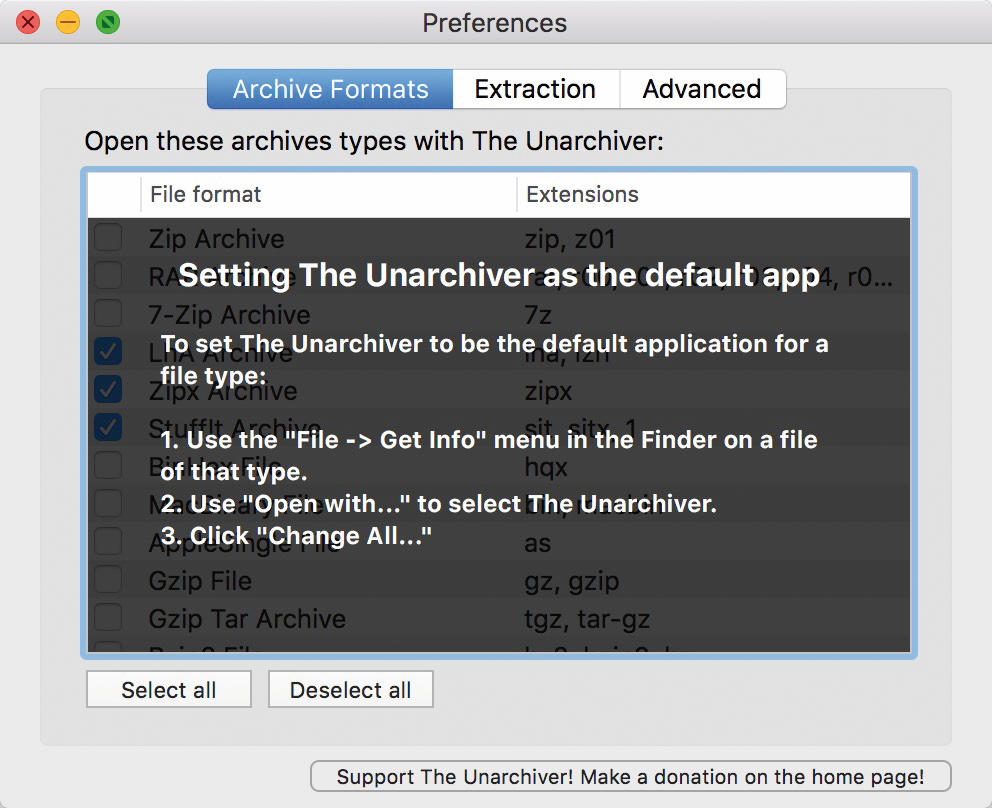This screenshot has height=808, width=992.
Task: Select the Gzip Tar Archive row name
Action: coord(247,619)
